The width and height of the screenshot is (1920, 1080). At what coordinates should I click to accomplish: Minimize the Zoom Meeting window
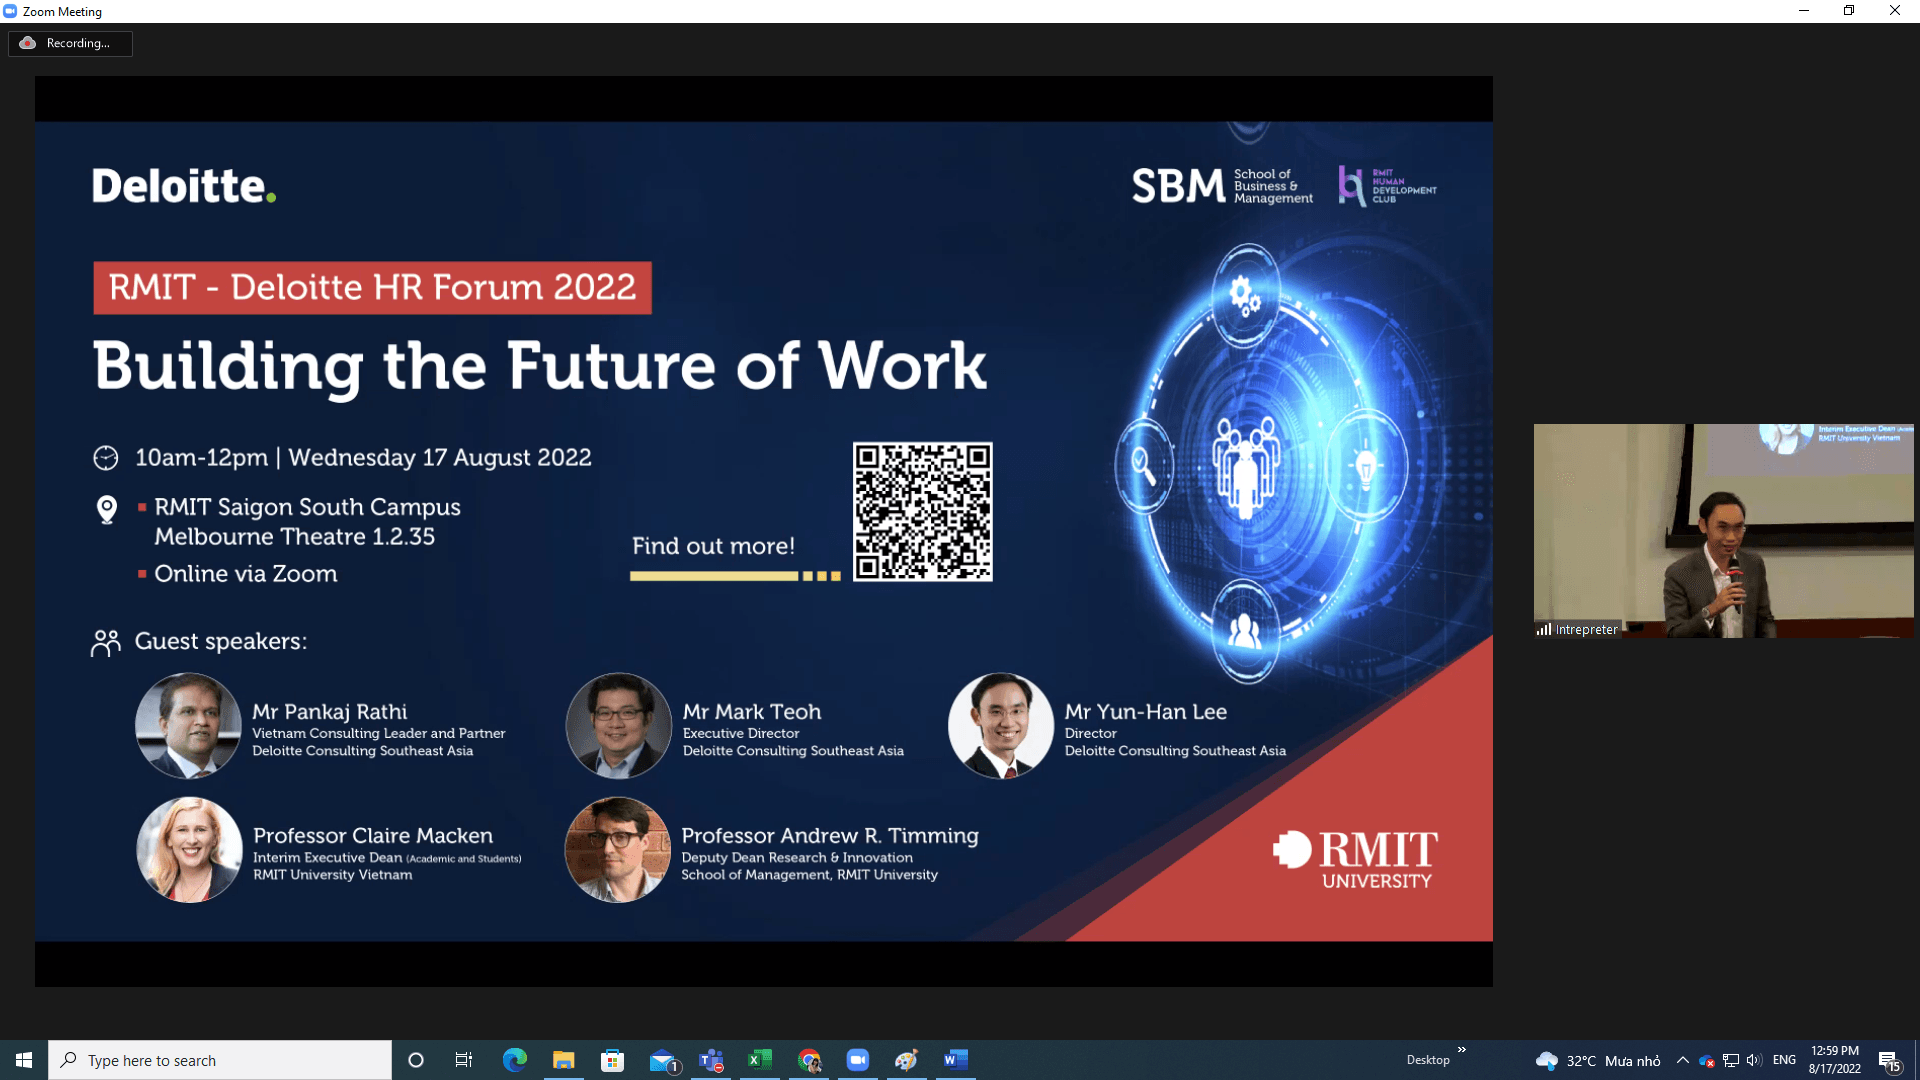(x=1804, y=11)
